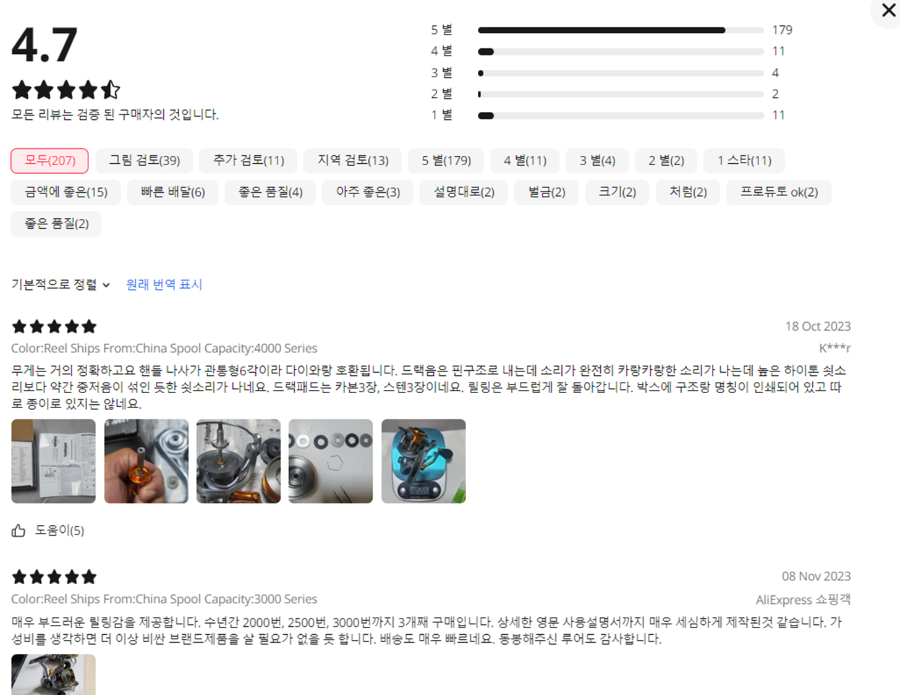Click the 도움이(5) helpful label

(60, 530)
